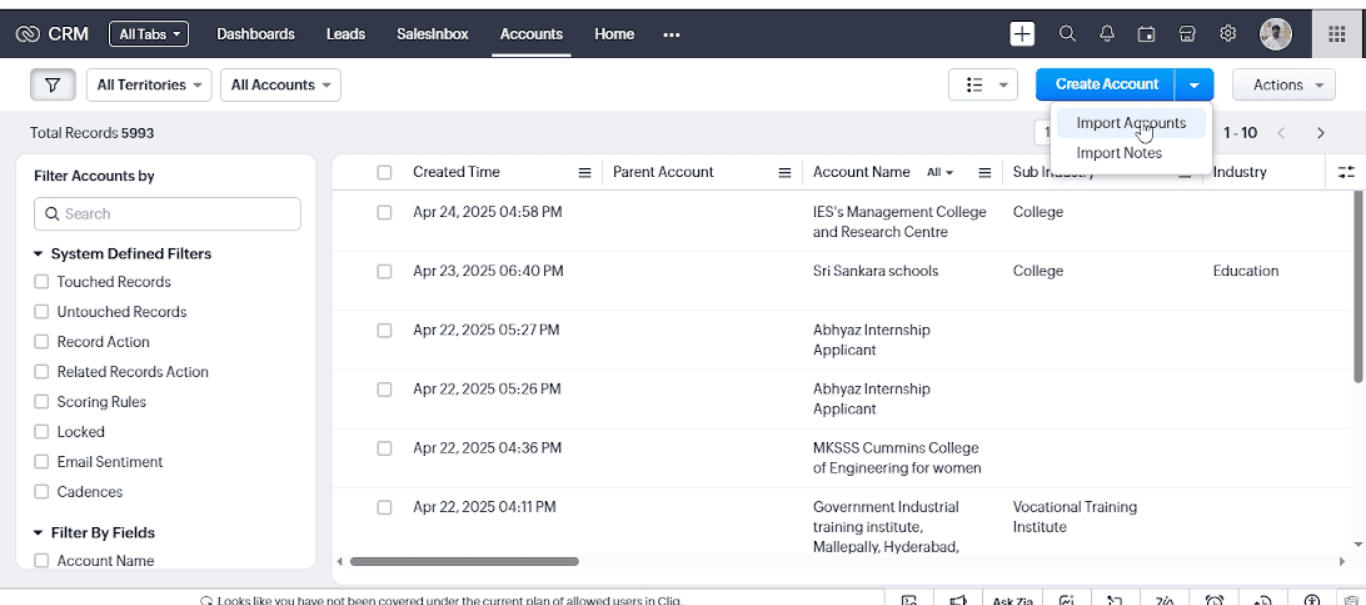This screenshot has height=605, width=1366.
Task: Open the Actions dropdown
Action: click(1284, 85)
